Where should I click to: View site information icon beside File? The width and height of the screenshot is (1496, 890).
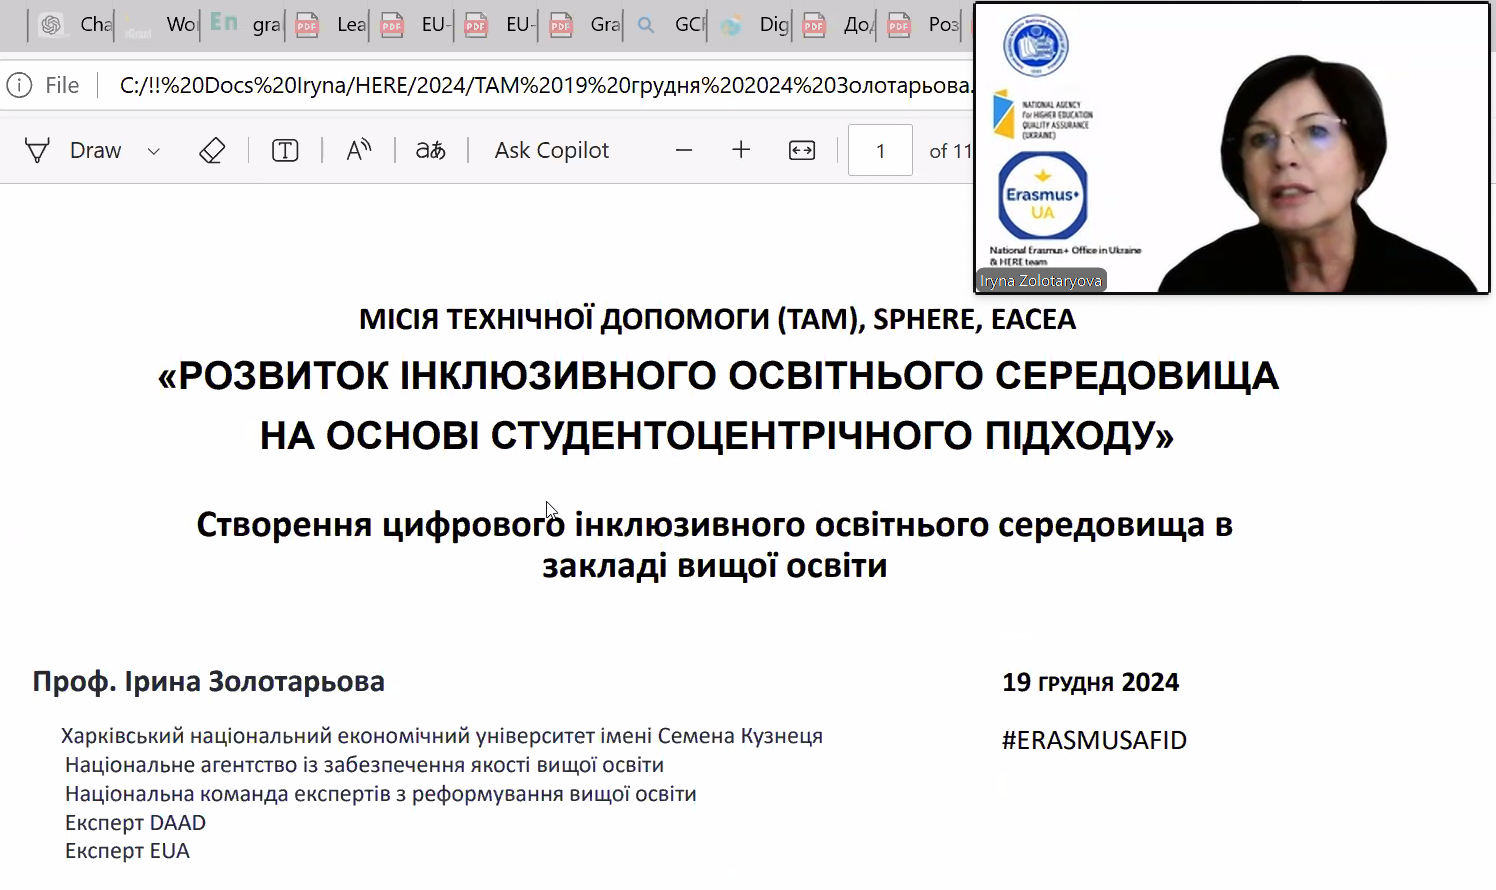pos(19,86)
